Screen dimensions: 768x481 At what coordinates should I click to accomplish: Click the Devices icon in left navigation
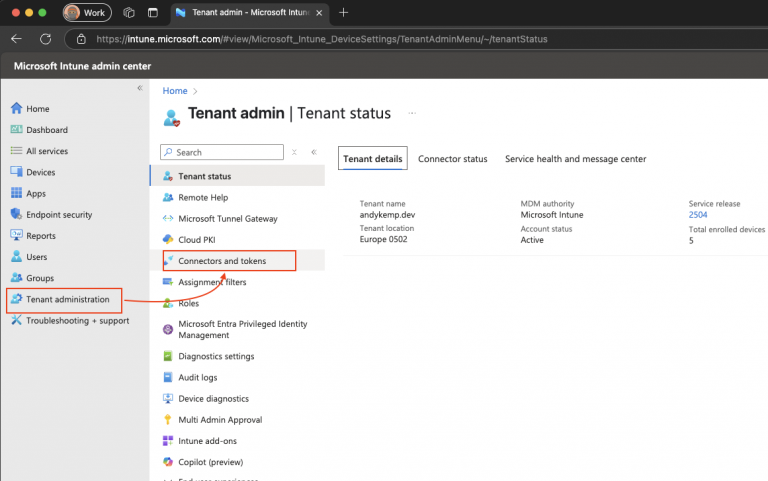16,172
